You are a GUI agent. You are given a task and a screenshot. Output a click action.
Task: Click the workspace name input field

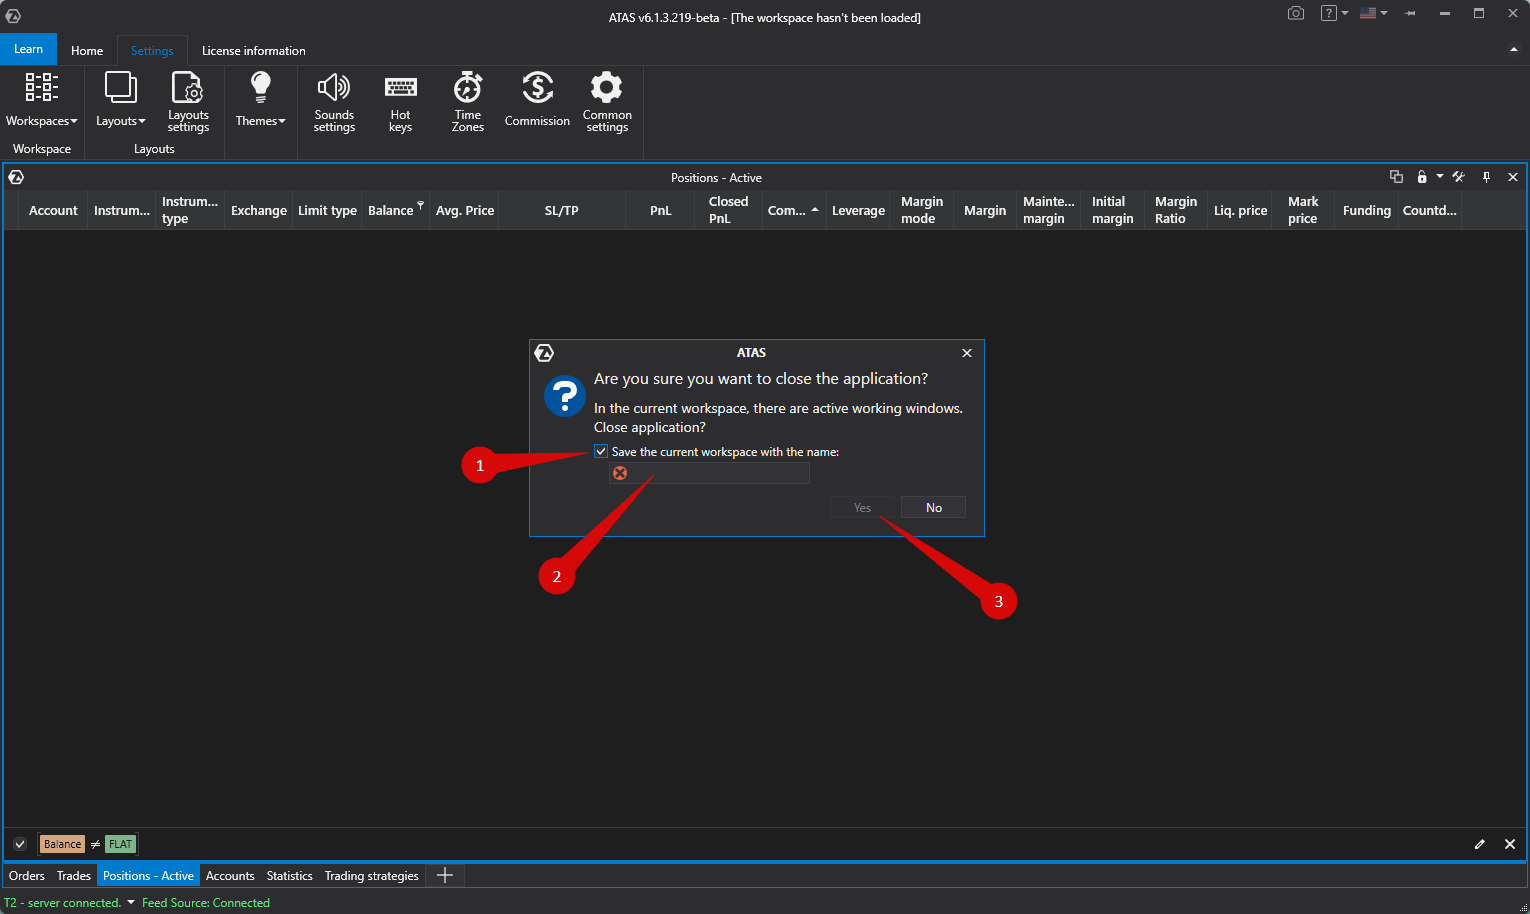point(710,473)
